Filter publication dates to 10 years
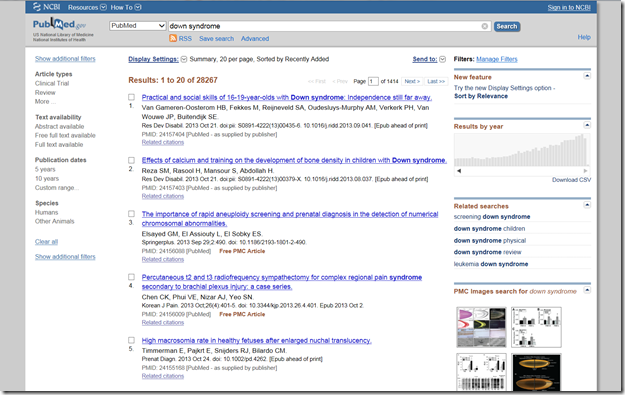This screenshot has height=395, width=625. pyautogui.click(x=47, y=179)
